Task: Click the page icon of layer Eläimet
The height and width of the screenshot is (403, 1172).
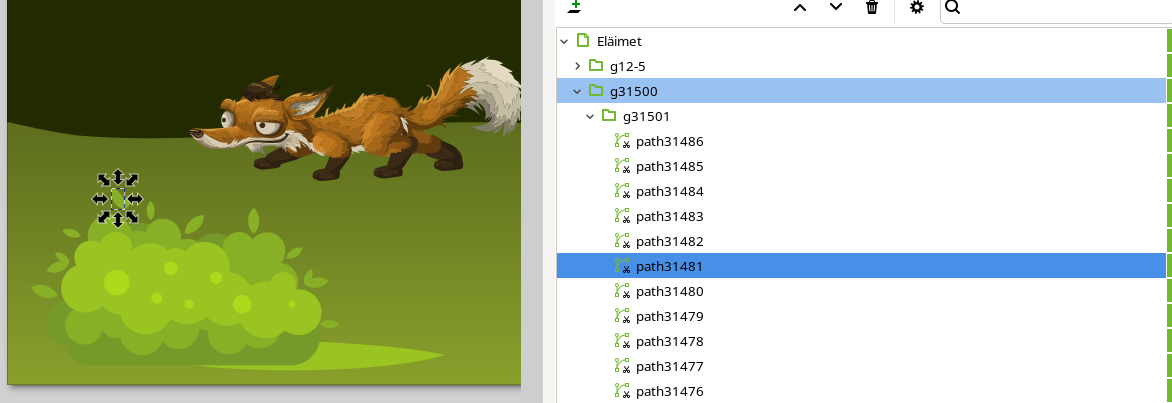Action: [583, 41]
